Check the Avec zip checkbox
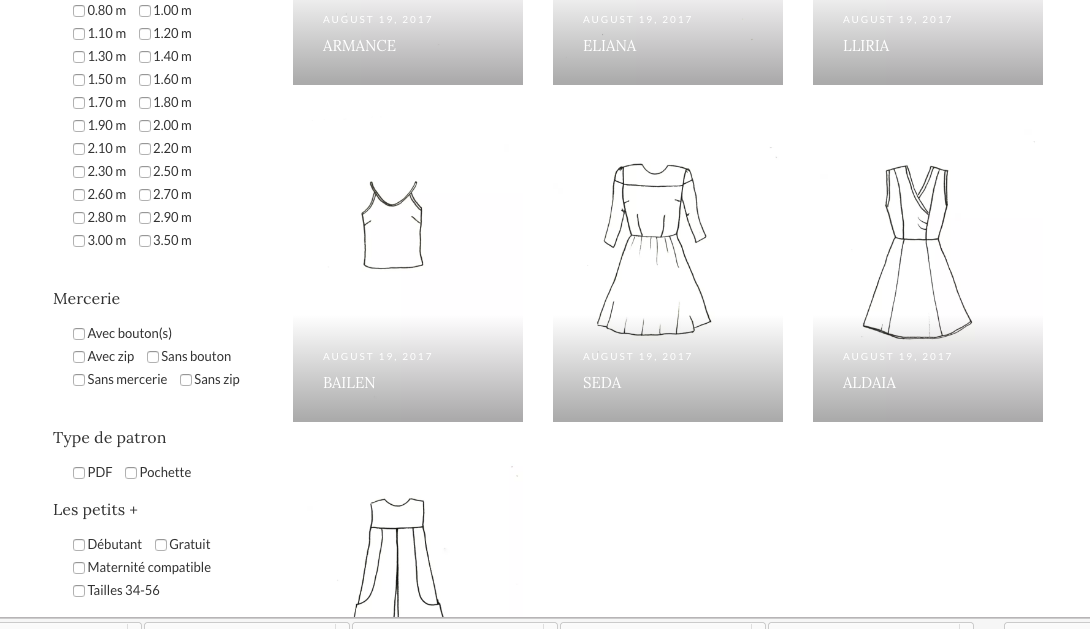1090x629 pixels. (x=79, y=357)
